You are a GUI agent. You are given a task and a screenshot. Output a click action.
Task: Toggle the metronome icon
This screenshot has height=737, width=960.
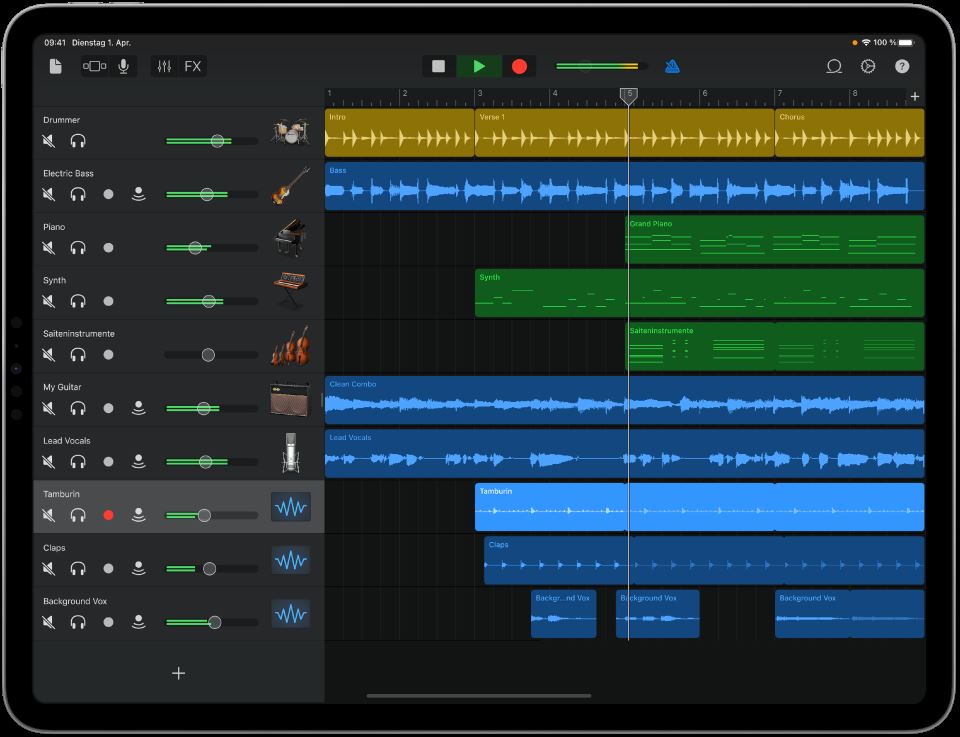point(672,66)
